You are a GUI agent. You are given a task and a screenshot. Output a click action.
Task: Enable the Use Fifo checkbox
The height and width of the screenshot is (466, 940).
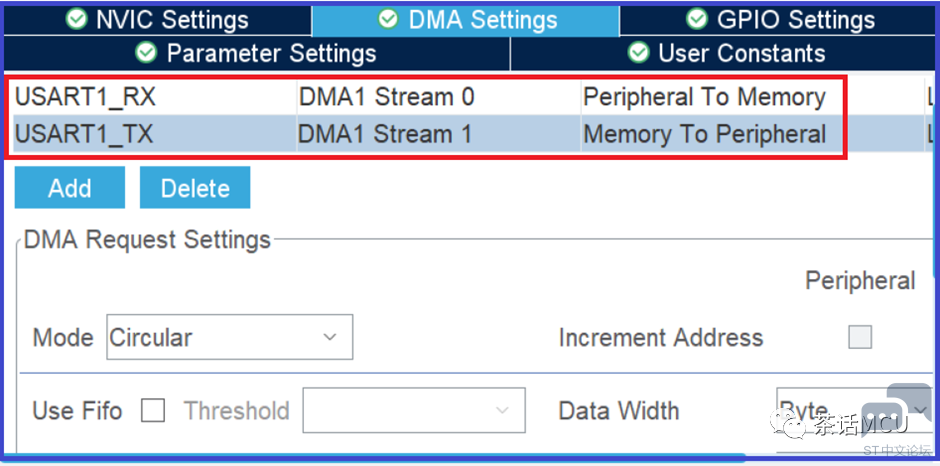coord(153,411)
